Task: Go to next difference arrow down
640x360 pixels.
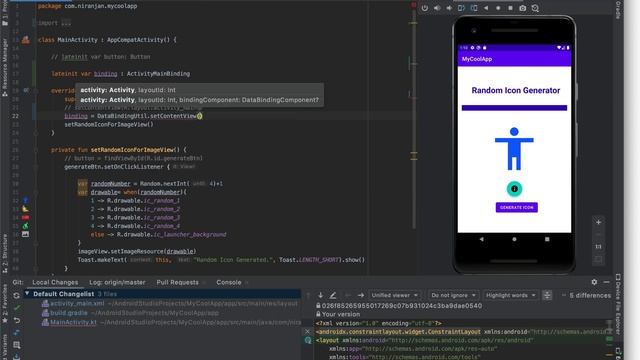Action: [320, 295]
